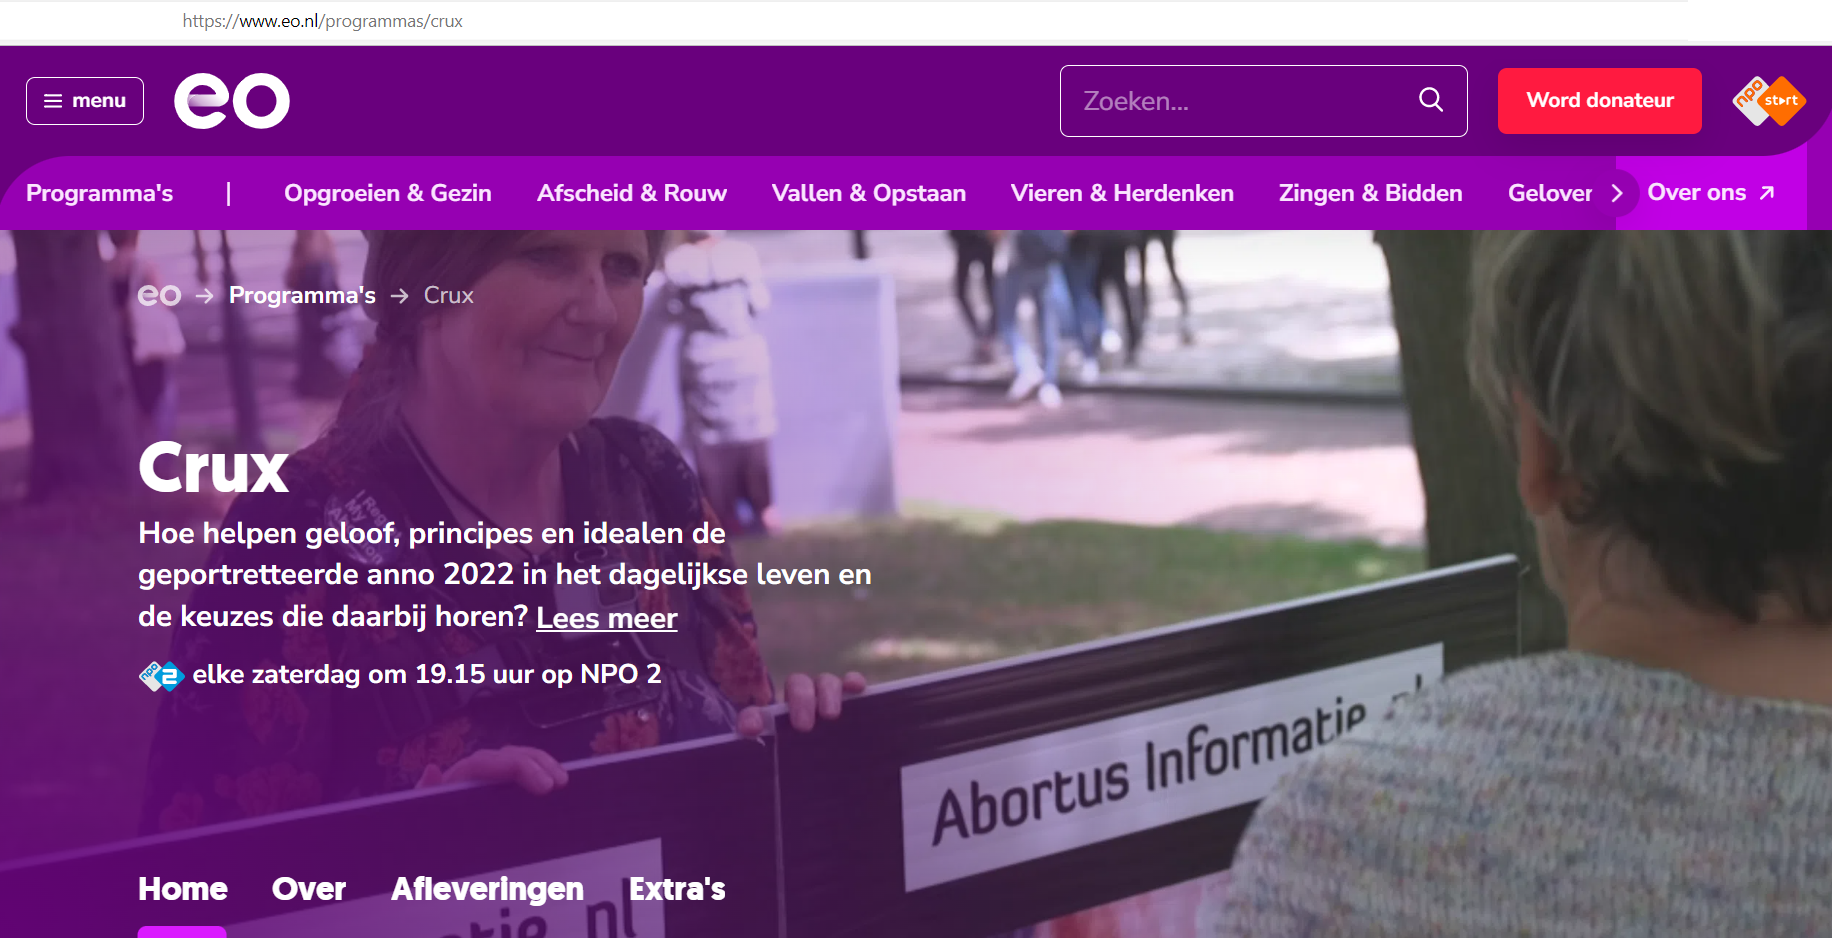
Task: Open the hamburger menu button
Action: click(x=85, y=101)
